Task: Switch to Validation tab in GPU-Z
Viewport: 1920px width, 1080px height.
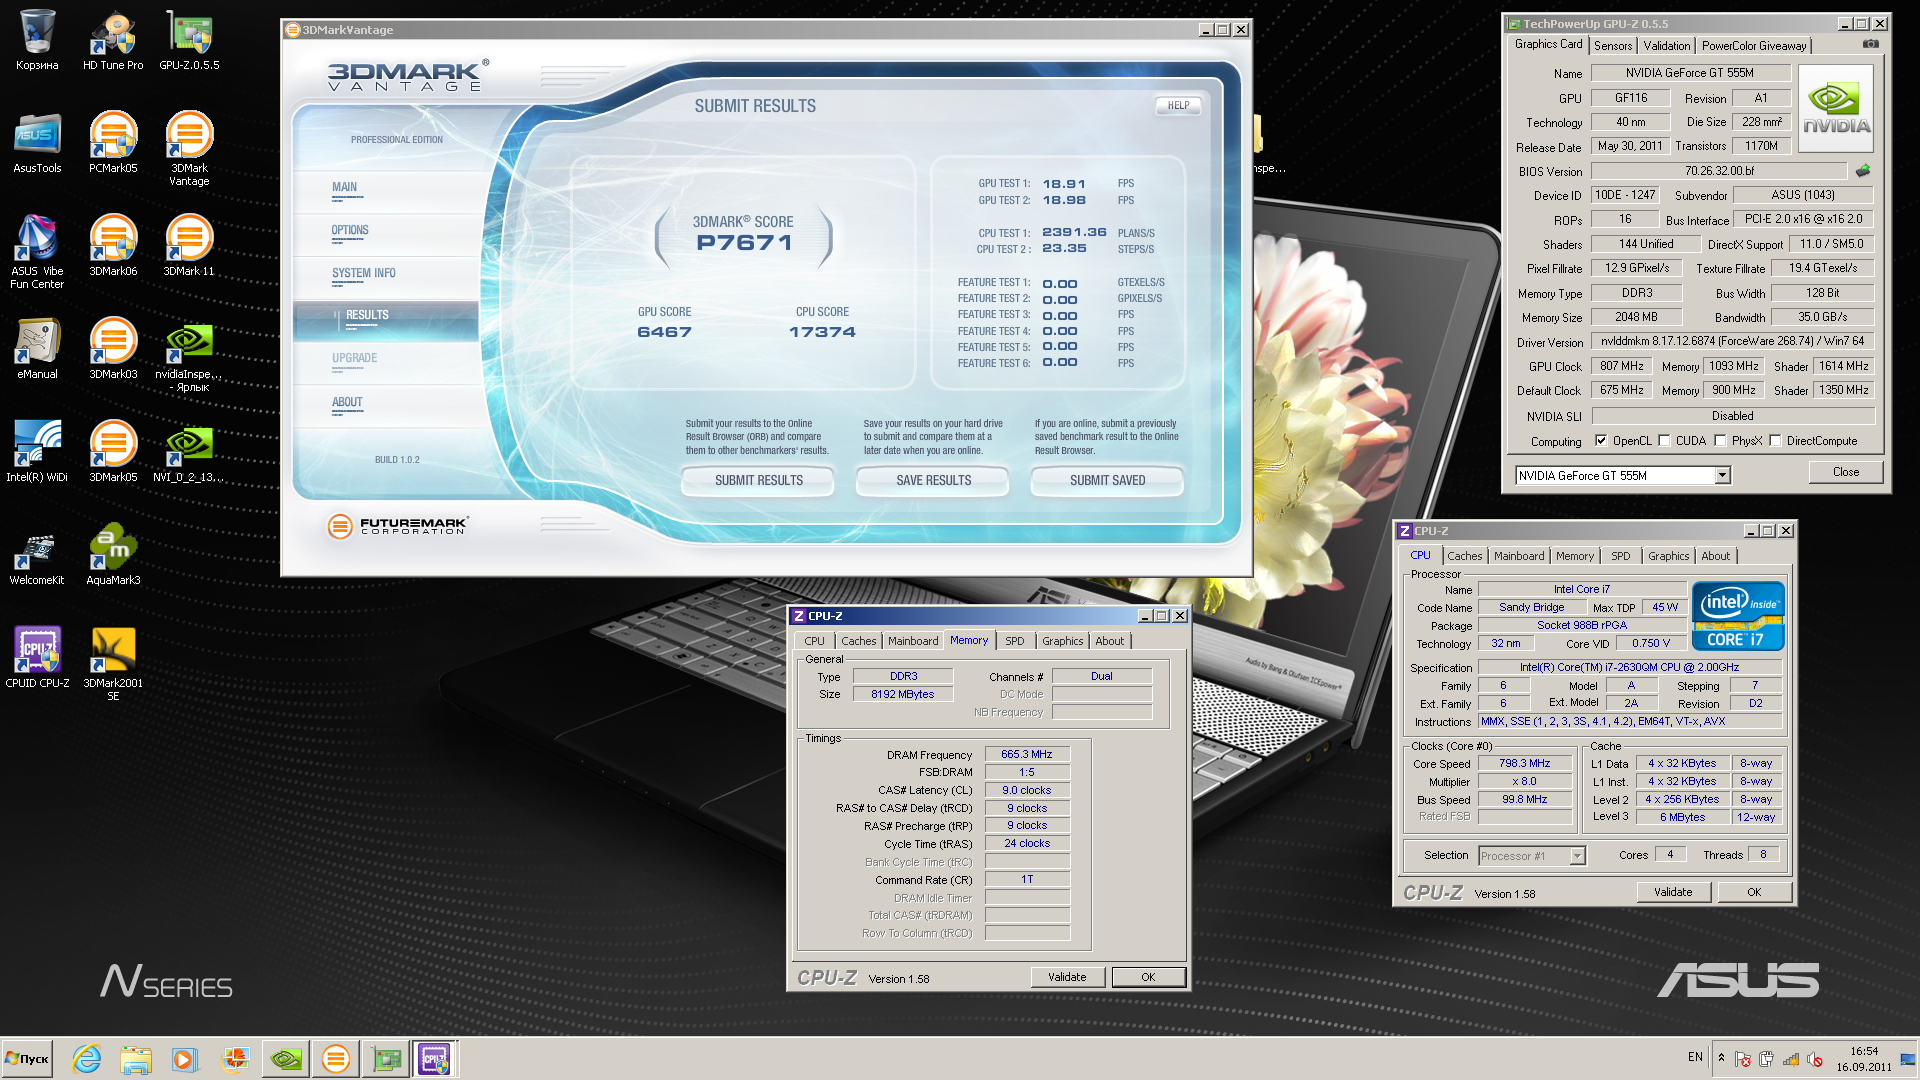Action: click(x=1667, y=46)
